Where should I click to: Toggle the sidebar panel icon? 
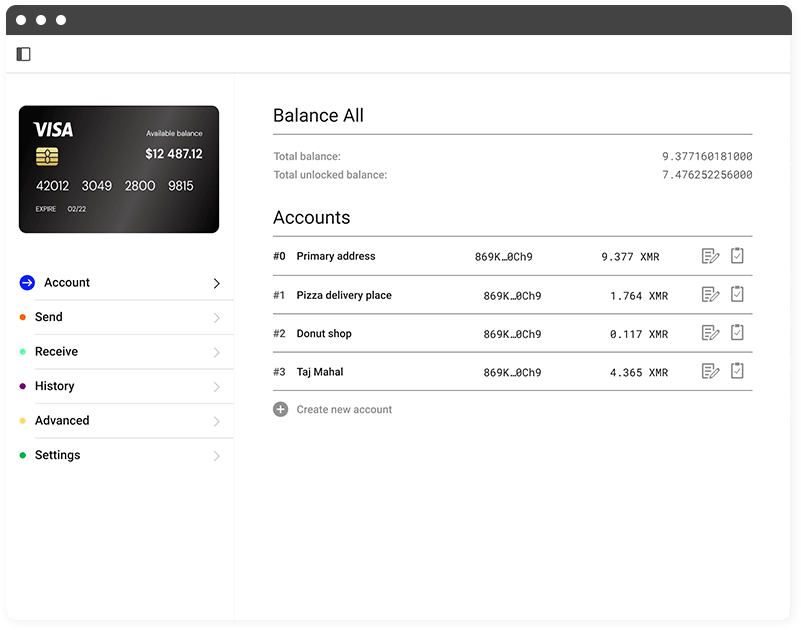click(23, 54)
